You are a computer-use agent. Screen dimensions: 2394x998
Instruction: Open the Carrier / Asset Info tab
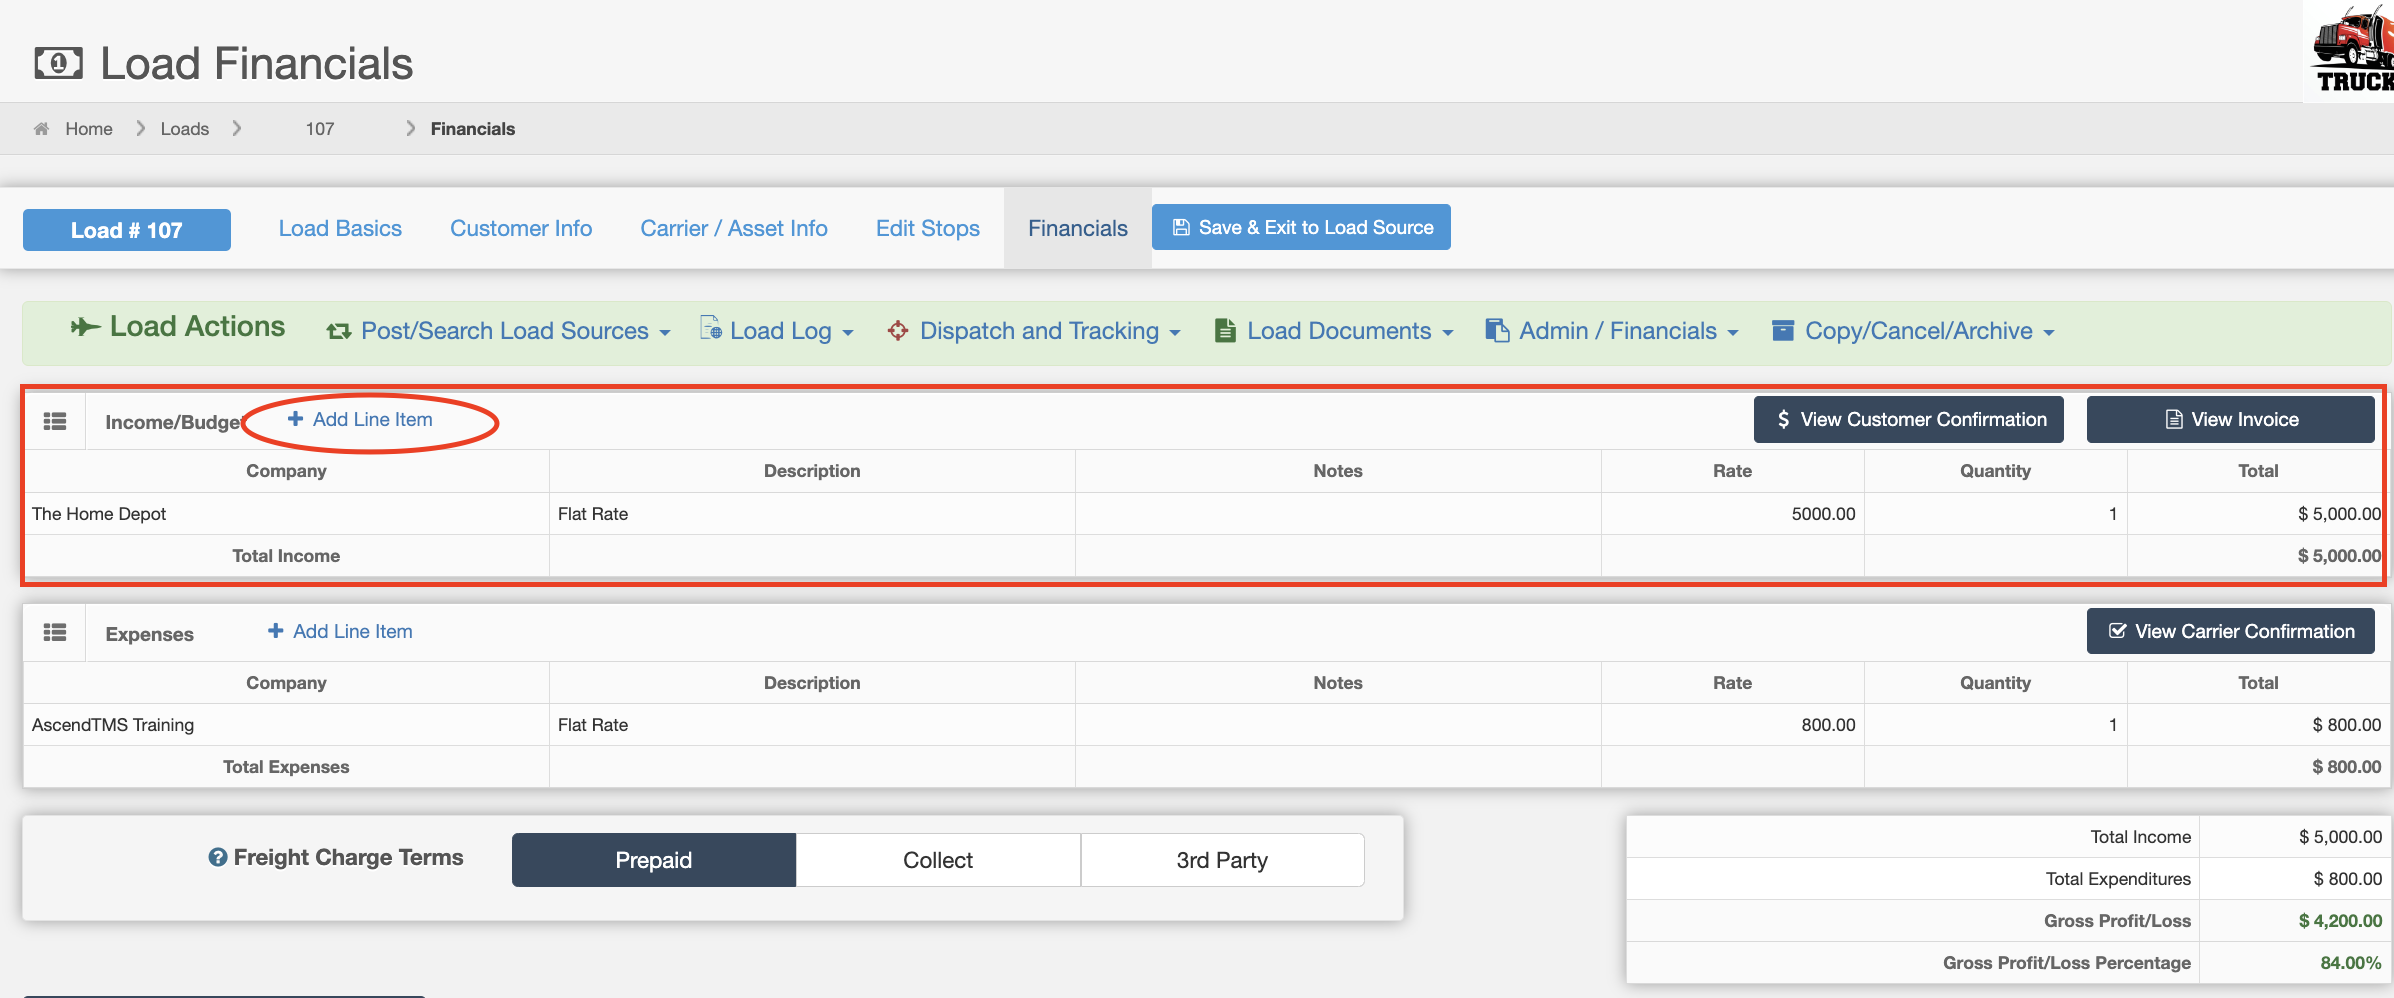733,229
